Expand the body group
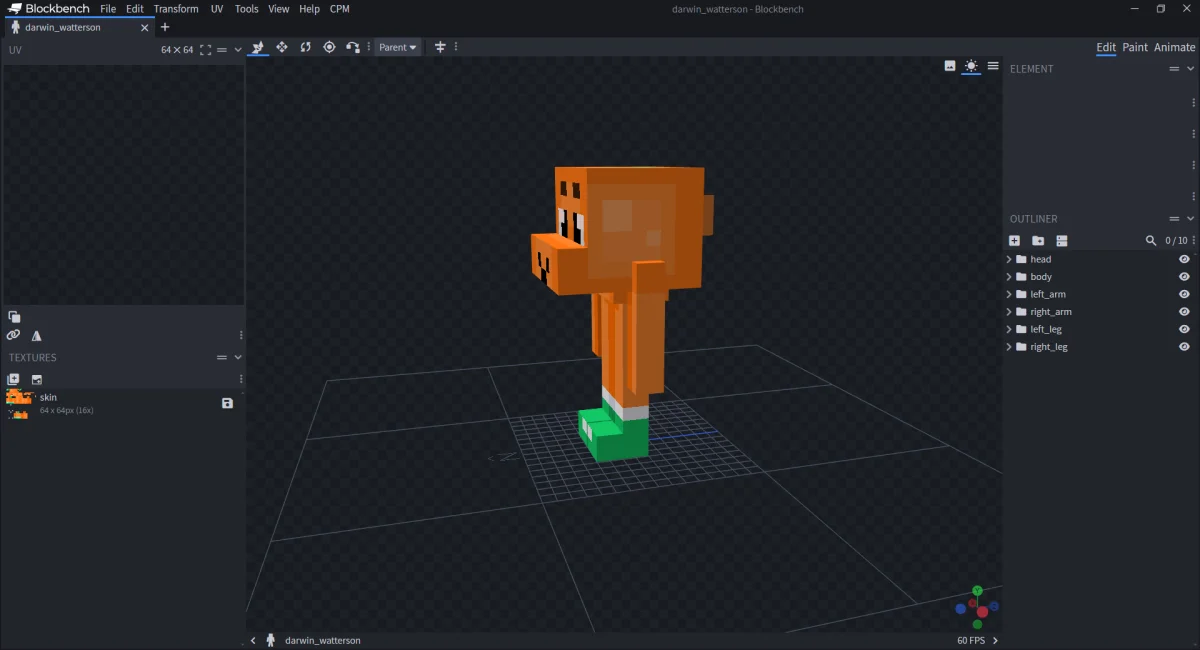The height and width of the screenshot is (650, 1200). pyautogui.click(x=1009, y=277)
